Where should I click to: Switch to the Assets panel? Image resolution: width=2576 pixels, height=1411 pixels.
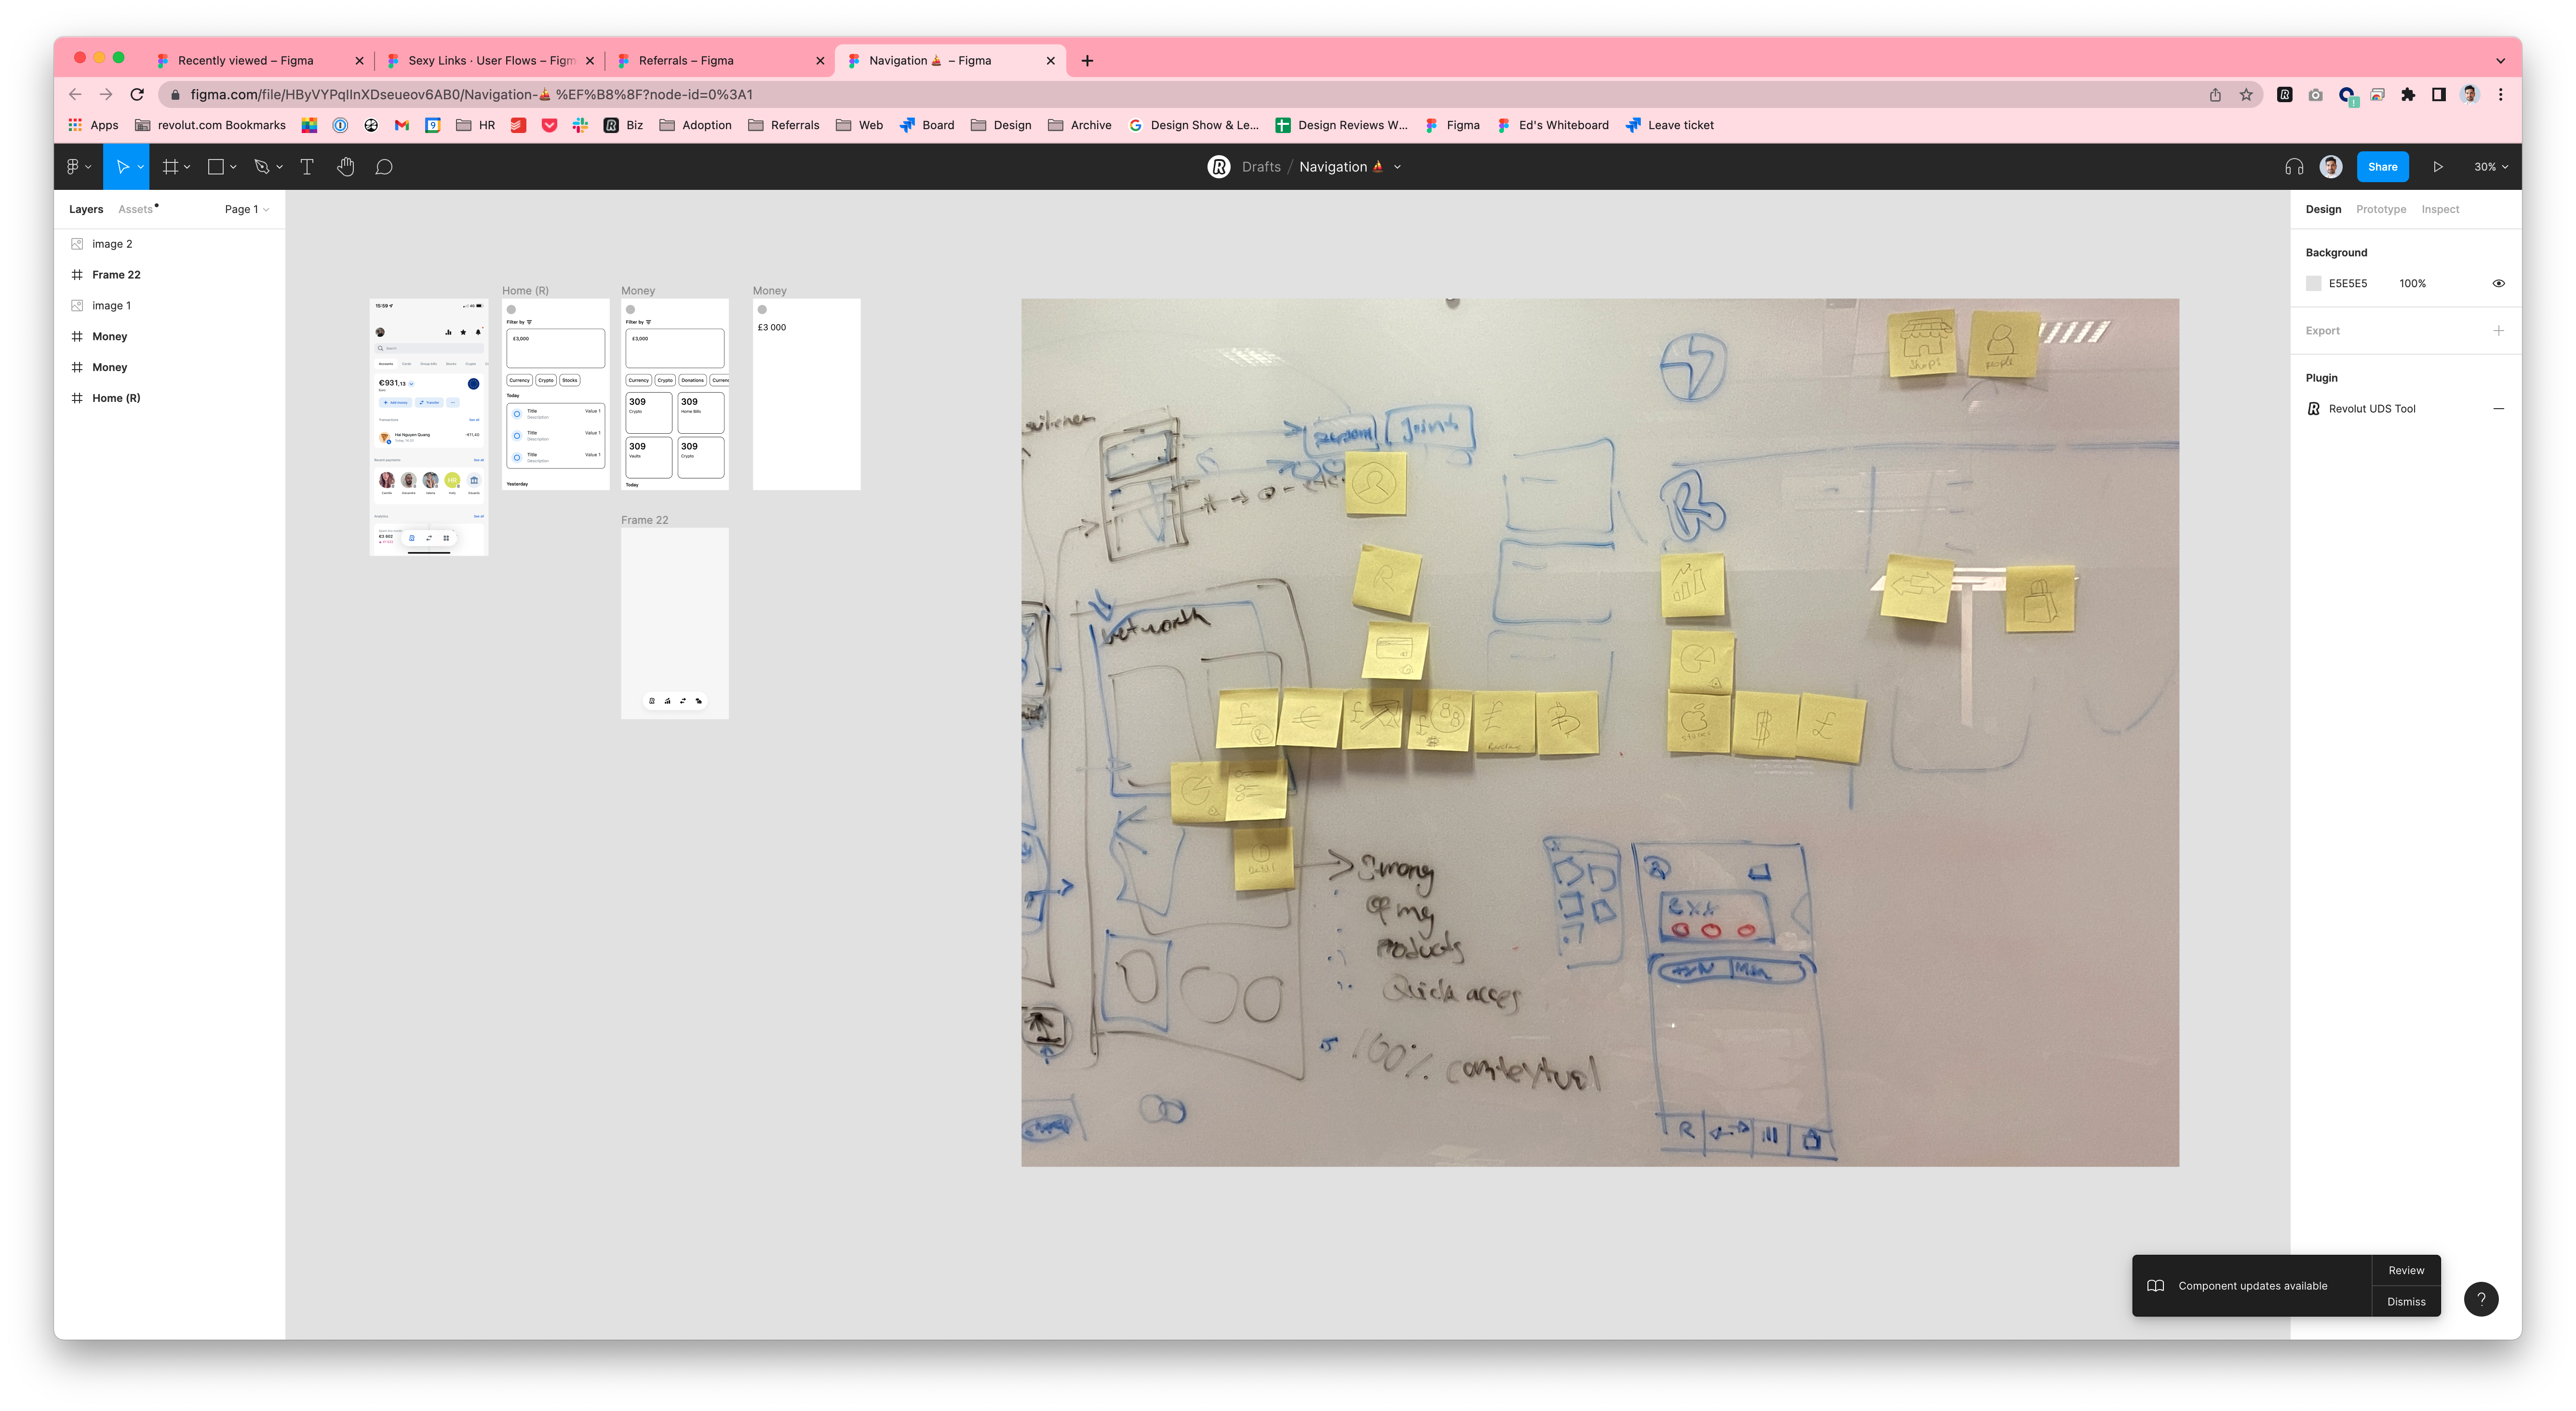pyautogui.click(x=136, y=208)
